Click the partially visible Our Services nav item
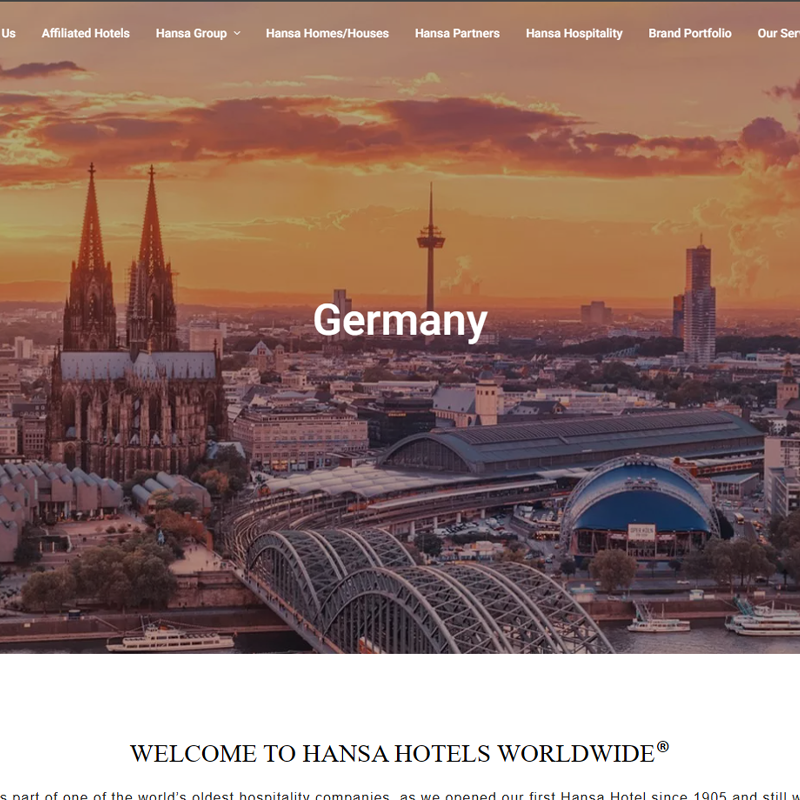This screenshot has height=800, width=800. pyautogui.click(x=778, y=33)
